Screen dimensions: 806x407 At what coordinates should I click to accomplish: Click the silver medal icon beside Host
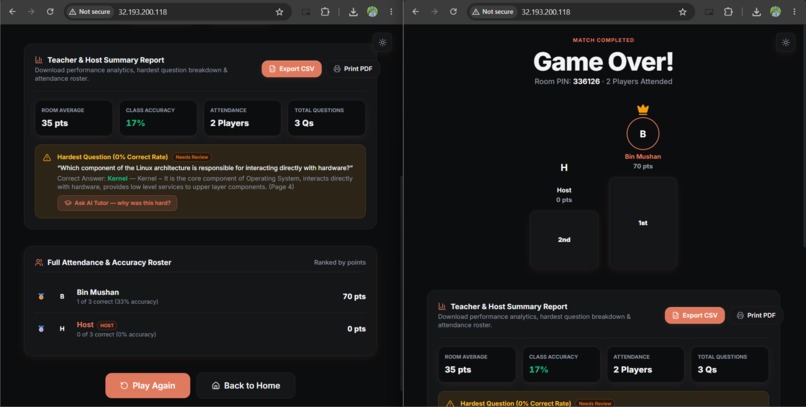tap(41, 329)
